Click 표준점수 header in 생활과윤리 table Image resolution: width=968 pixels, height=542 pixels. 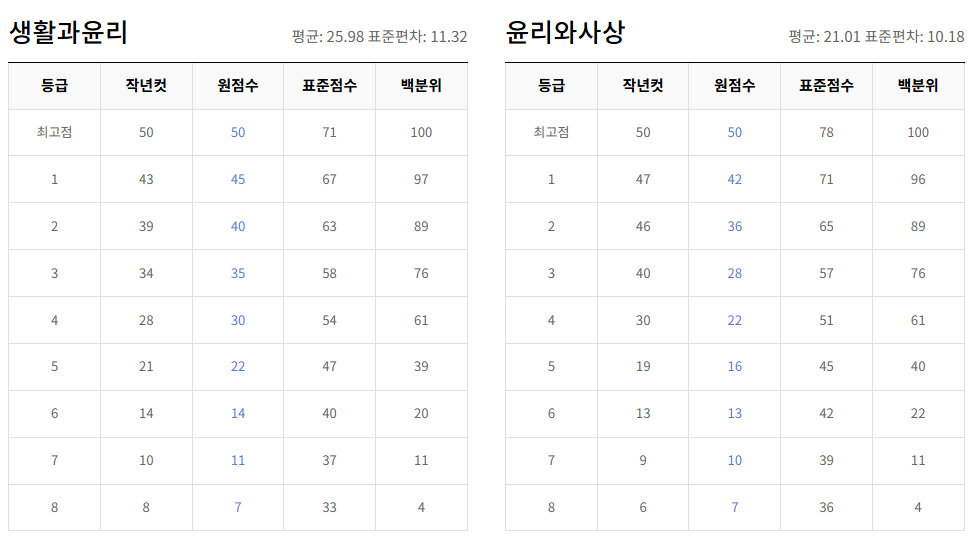[330, 85]
